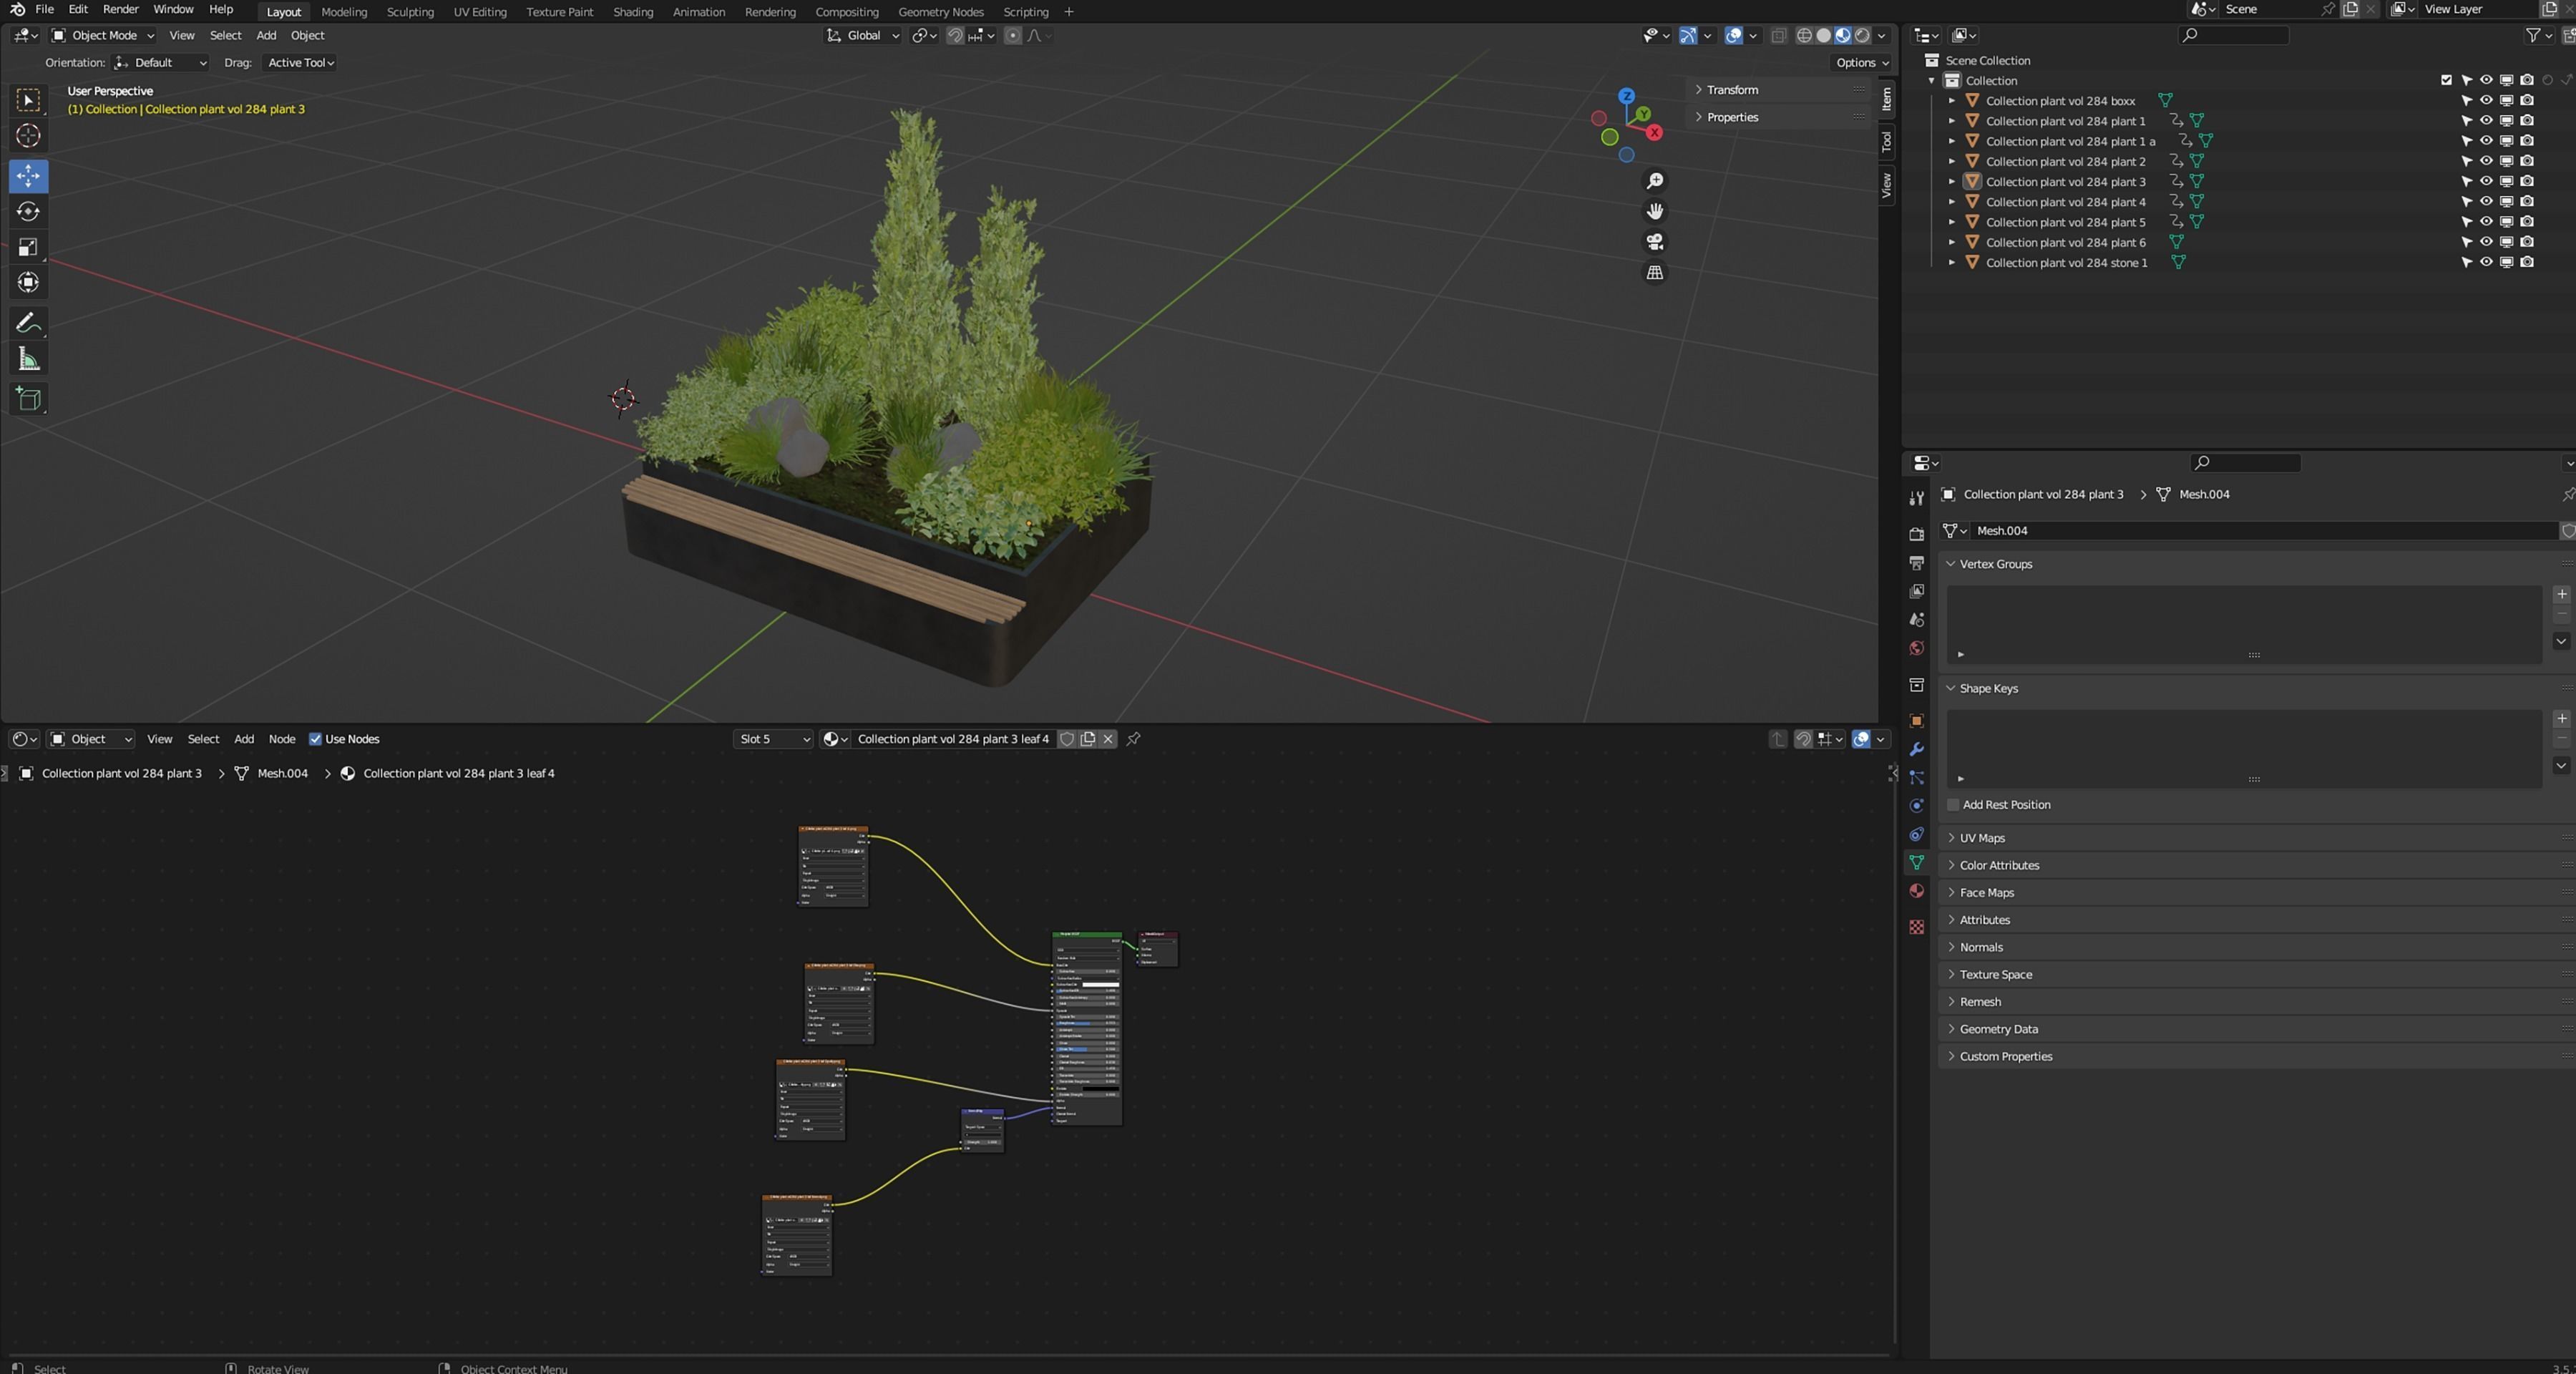2576x1374 pixels.
Task: Expand the Transform sidebar section
Action: click(x=1731, y=90)
